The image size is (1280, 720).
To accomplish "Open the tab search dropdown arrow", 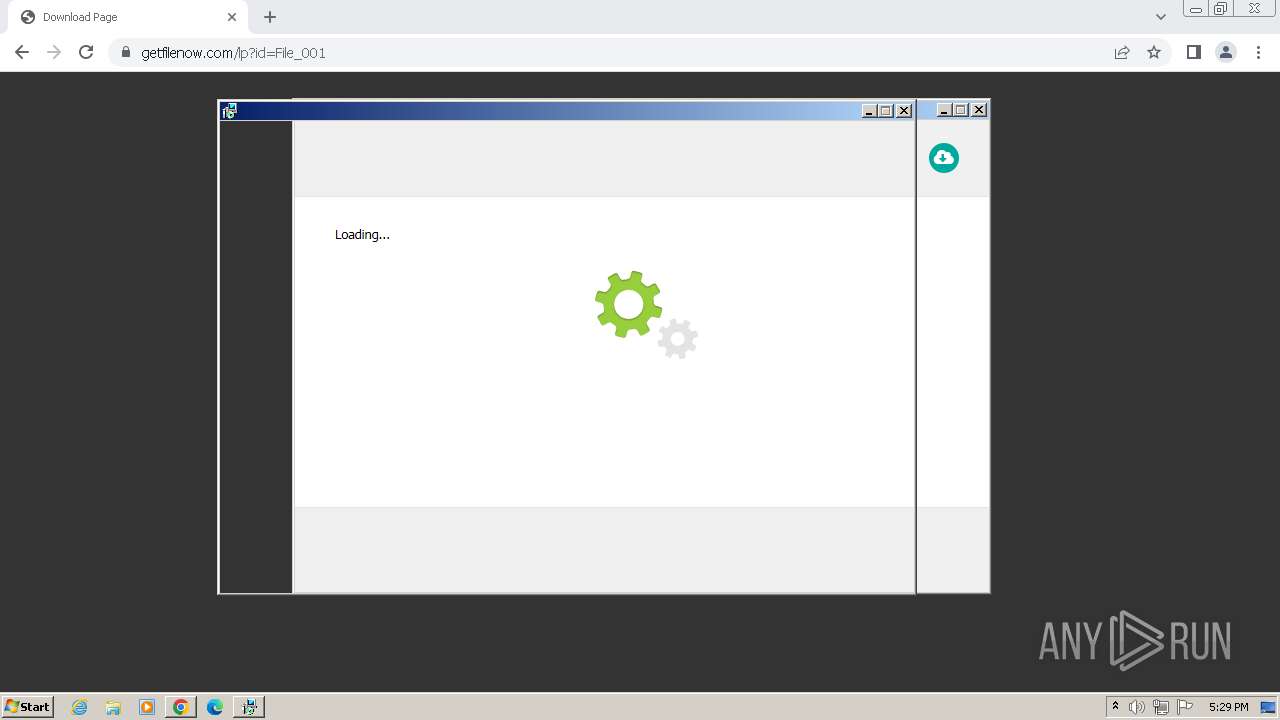I will click(x=1161, y=17).
